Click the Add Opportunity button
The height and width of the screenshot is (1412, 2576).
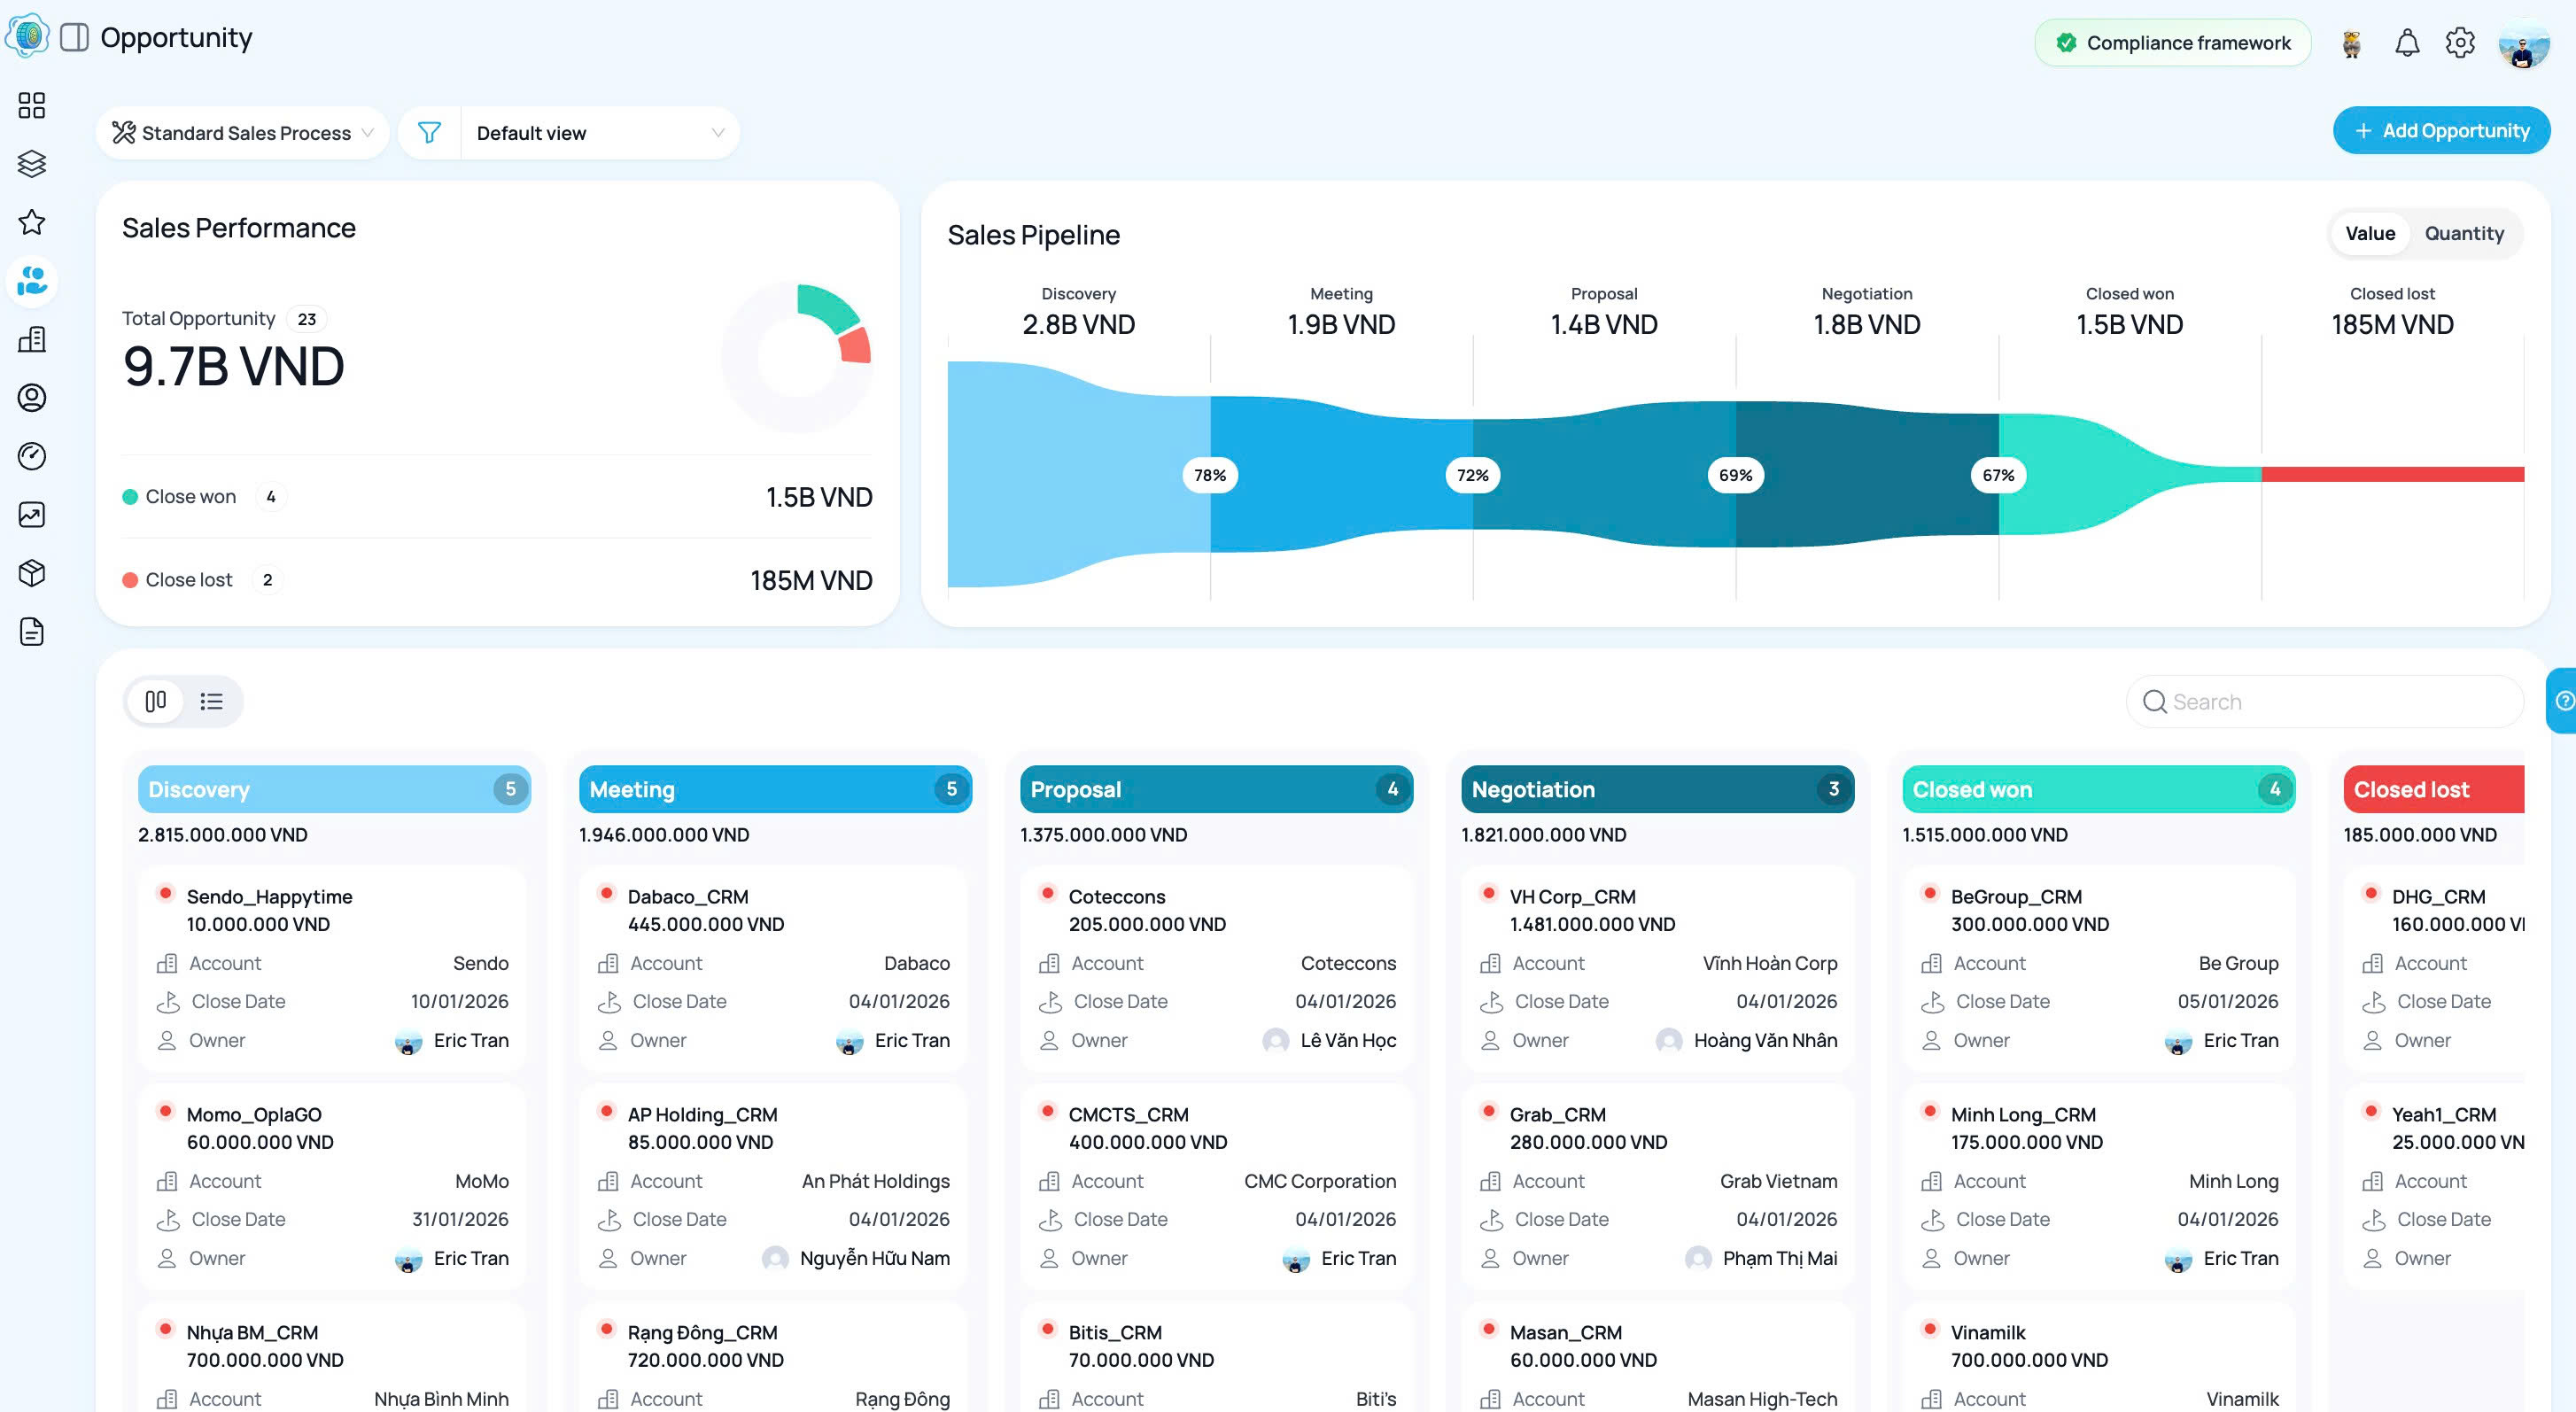(x=2441, y=131)
